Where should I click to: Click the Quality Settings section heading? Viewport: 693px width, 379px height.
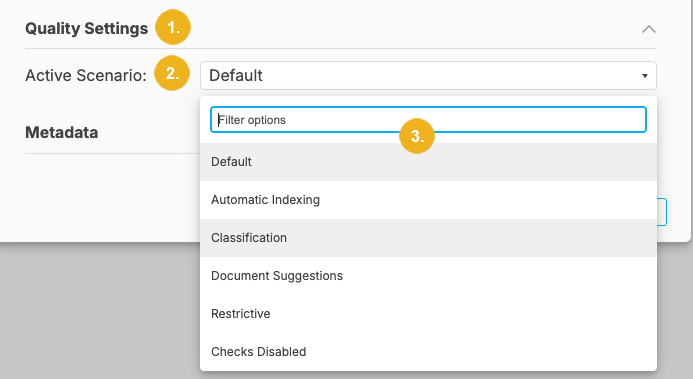tap(87, 29)
